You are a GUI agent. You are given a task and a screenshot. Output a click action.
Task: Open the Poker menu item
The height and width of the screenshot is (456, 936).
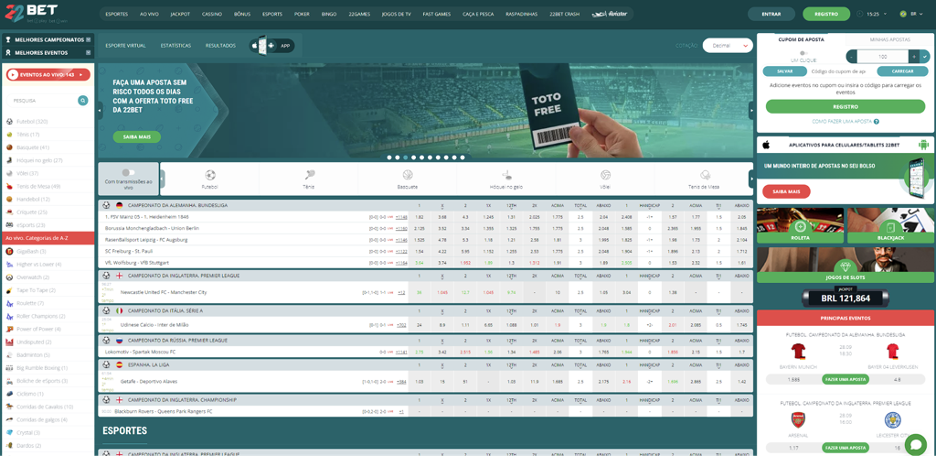[x=302, y=14]
